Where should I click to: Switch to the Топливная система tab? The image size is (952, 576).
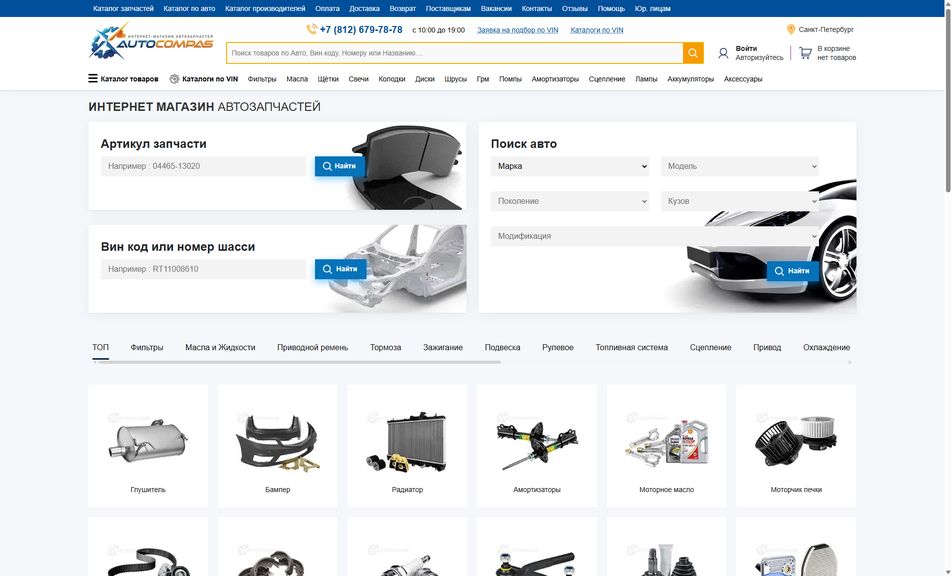631,347
